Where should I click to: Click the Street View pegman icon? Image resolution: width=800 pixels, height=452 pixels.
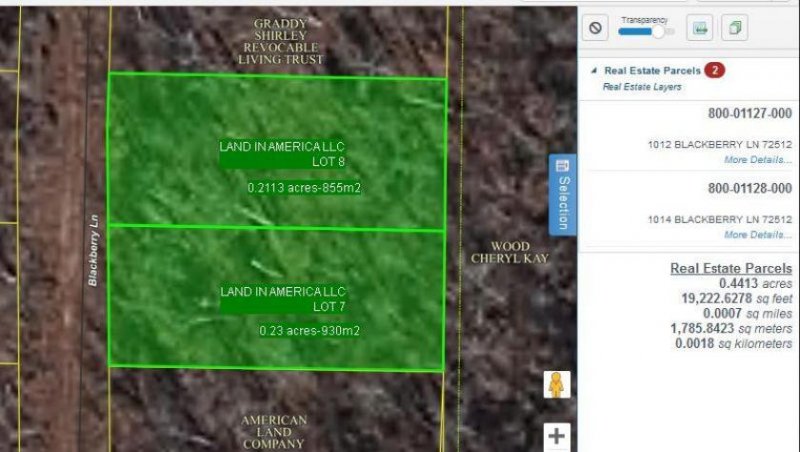coord(556,385)
